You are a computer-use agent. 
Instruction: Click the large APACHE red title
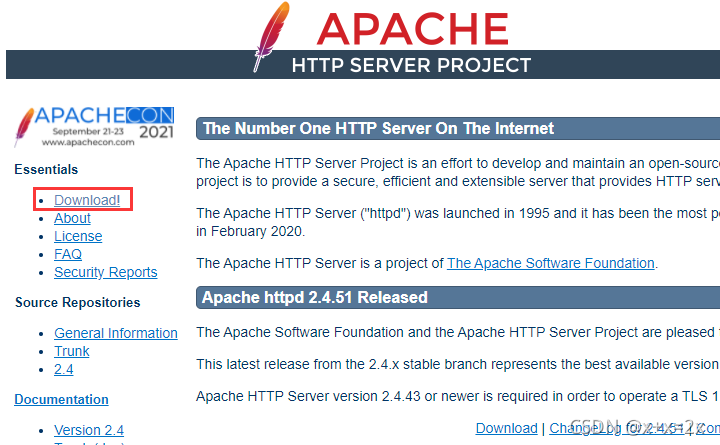pos(412,29)
